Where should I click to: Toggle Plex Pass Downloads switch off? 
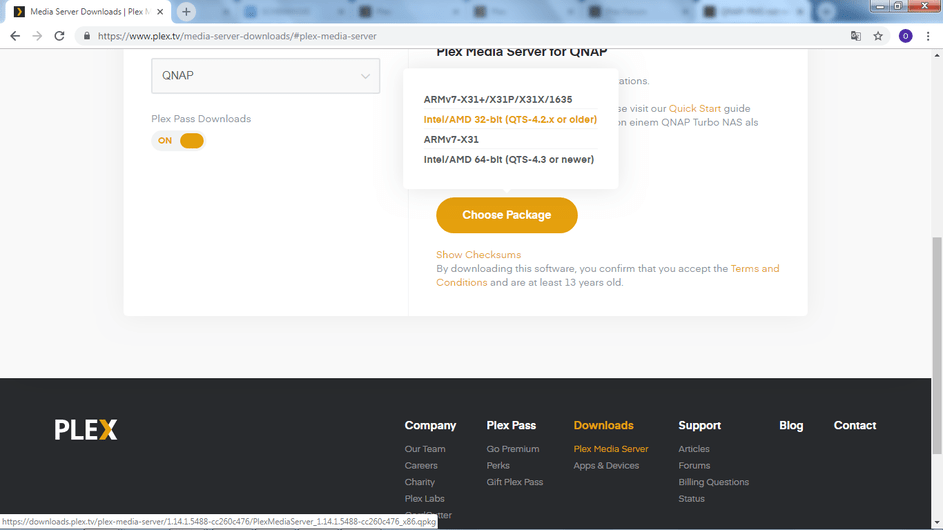point(178,140)
